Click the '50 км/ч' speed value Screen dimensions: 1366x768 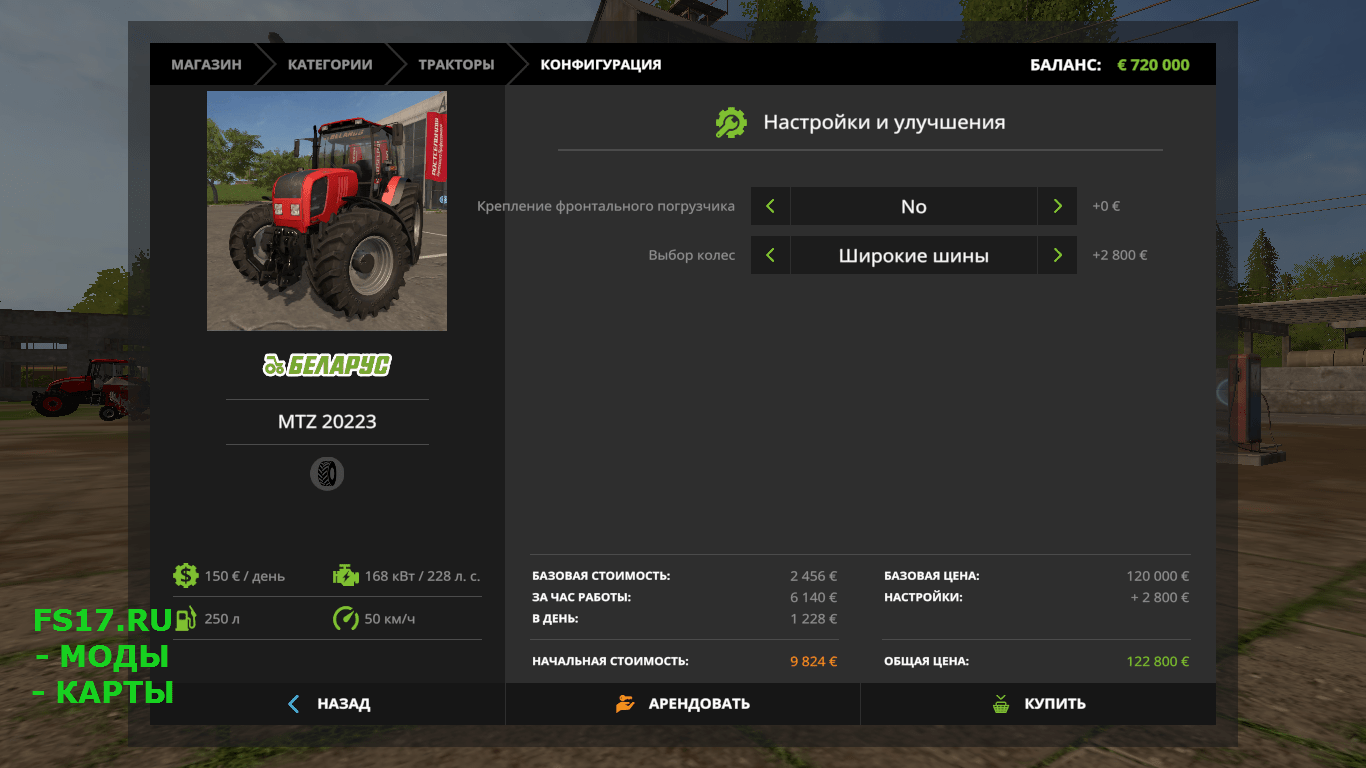coord(390,619)
